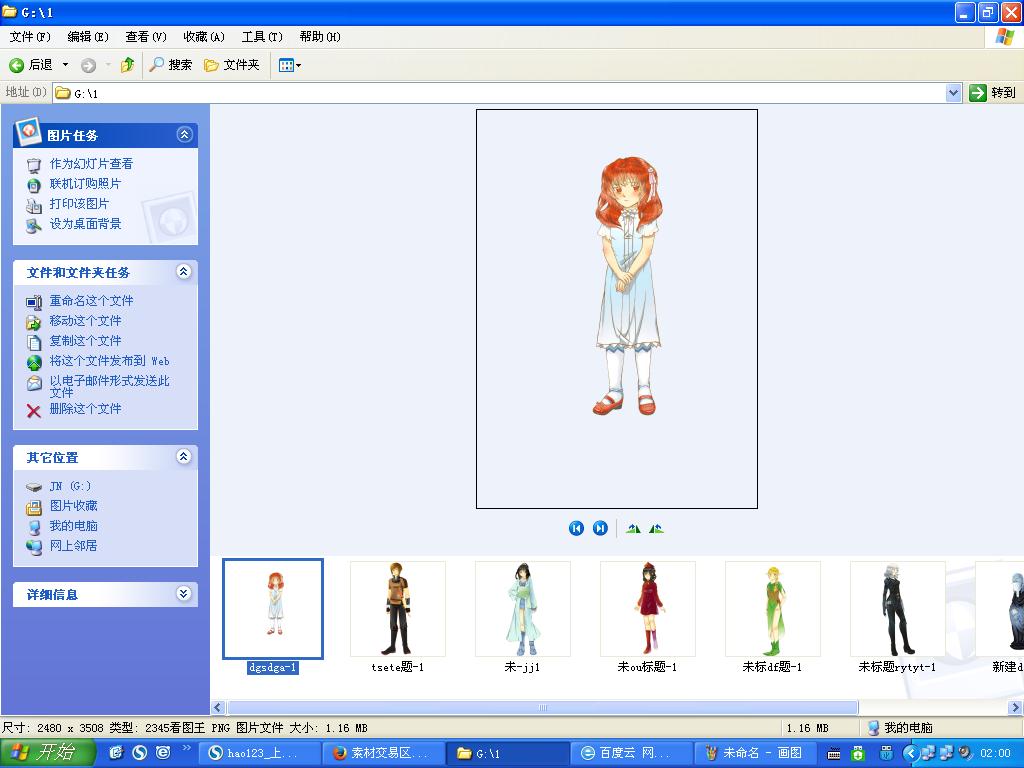Select the 未ou标题-1 thumbnail
Image resolution: width=1024 pixels, height=768 pixels.
click(x=648, y=609)
